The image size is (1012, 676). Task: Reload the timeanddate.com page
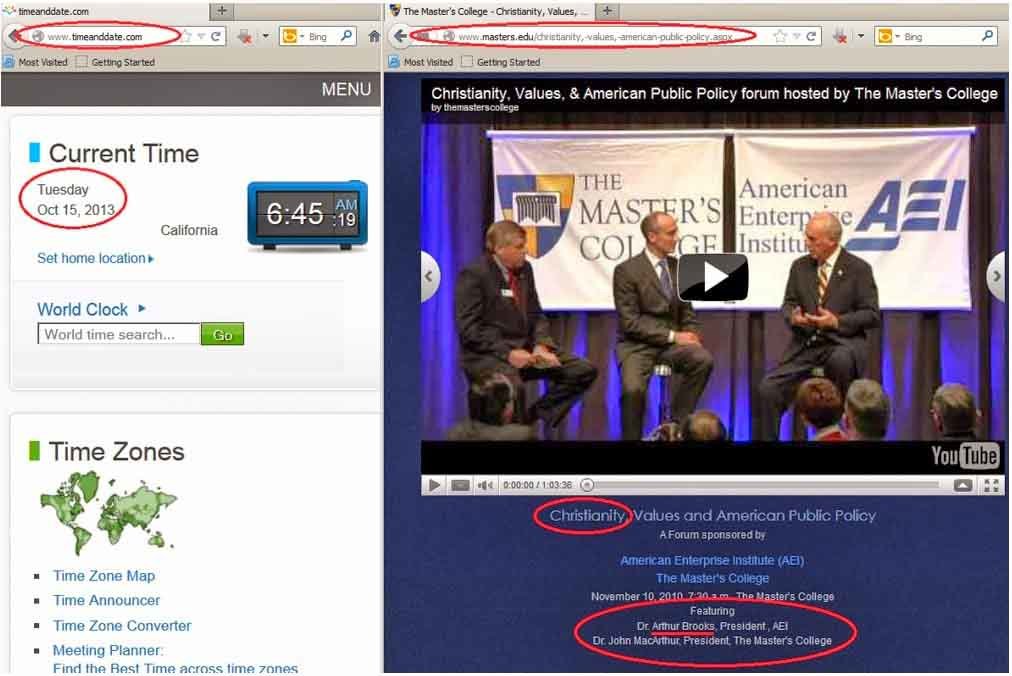pyautogui.click(x=216, y=37)
